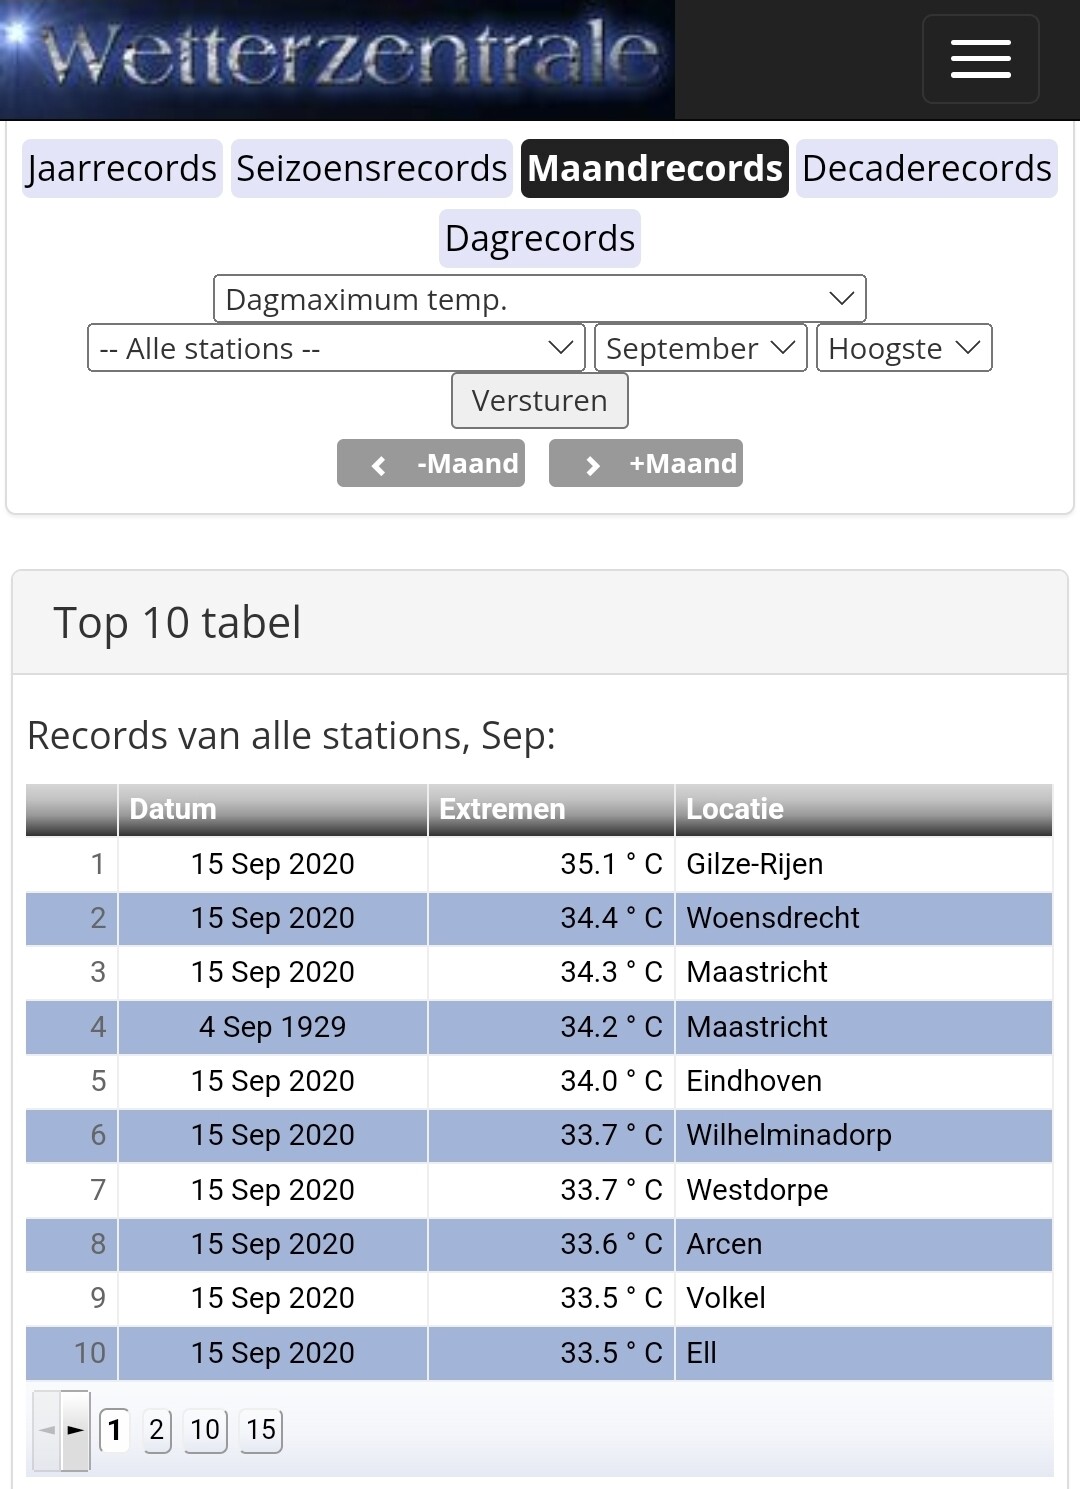Switch to the Jaarrecords tab
This screenshot has height=1489, width=1080.
click(x=122, y=168)
